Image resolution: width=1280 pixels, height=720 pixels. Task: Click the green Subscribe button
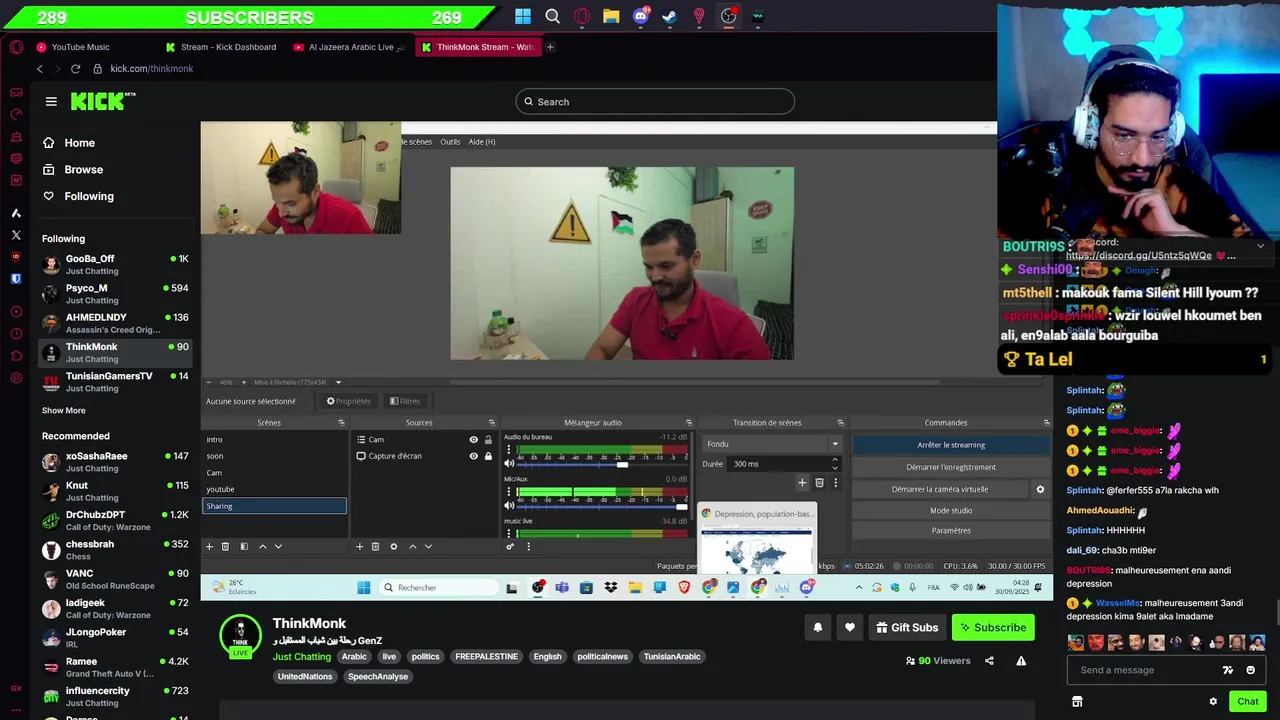tap(993, 627)
